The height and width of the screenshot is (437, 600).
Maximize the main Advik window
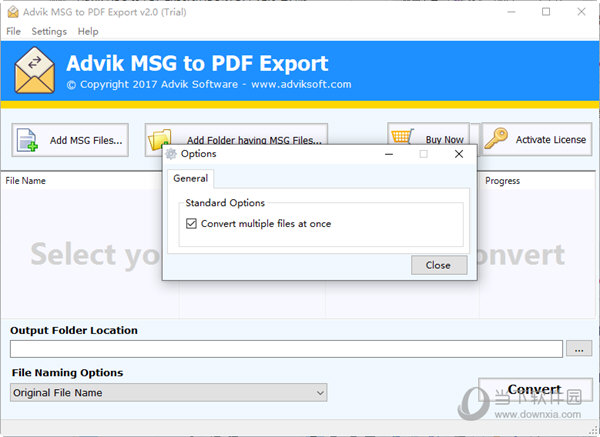click(x=546, y=12)
